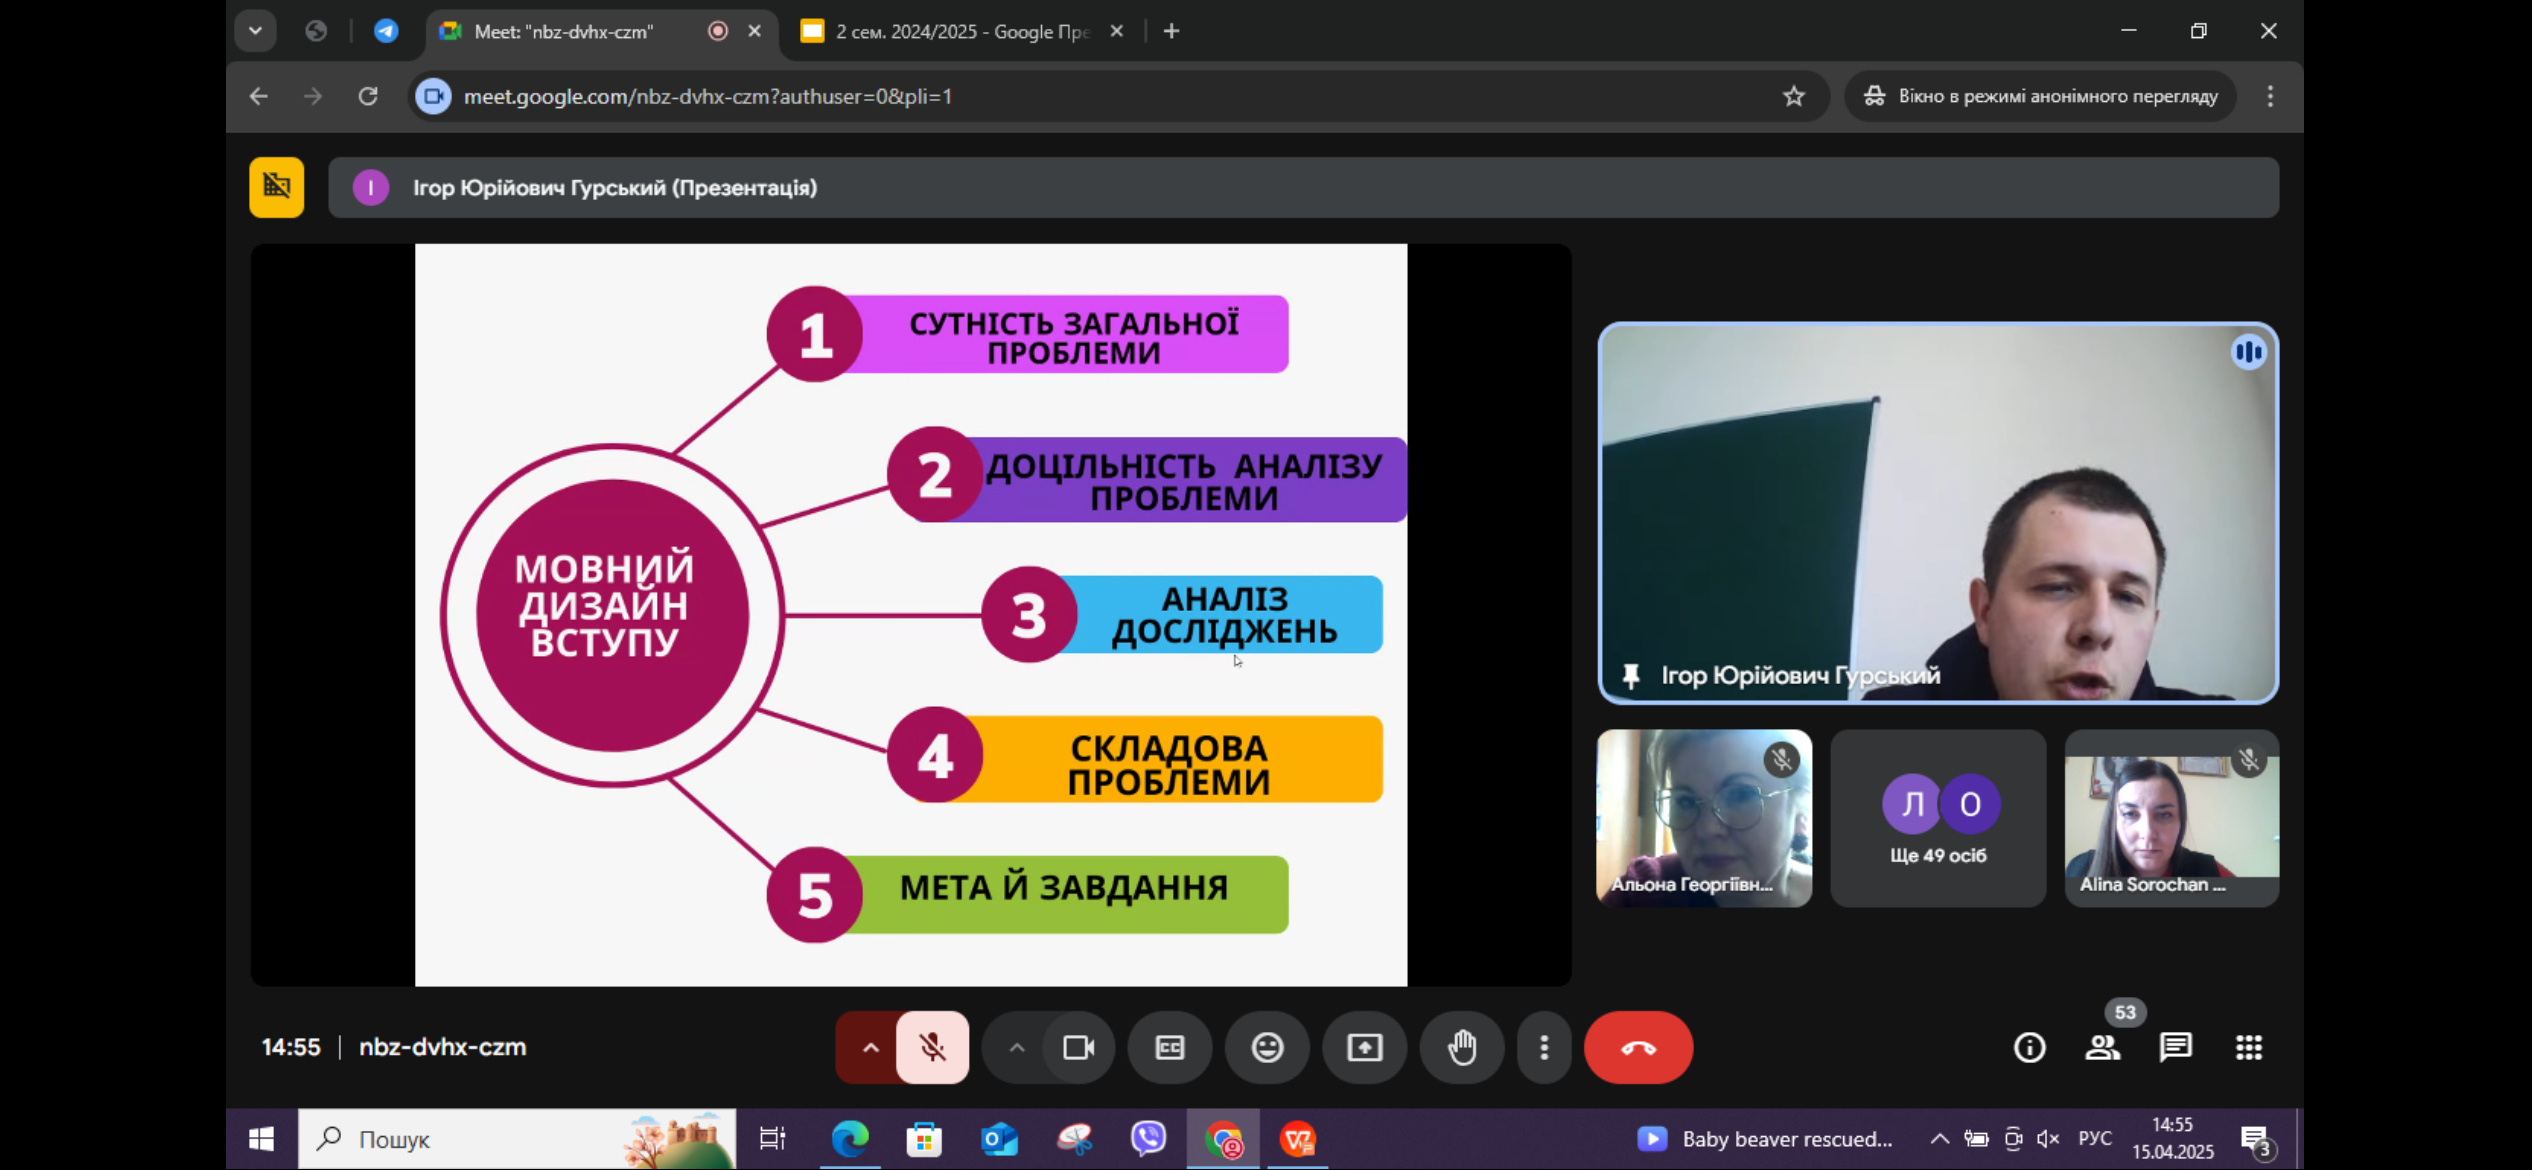Open meeting details info icon
This screenshot has height=1170, width=2532.
click(x=2029, y=1047)
